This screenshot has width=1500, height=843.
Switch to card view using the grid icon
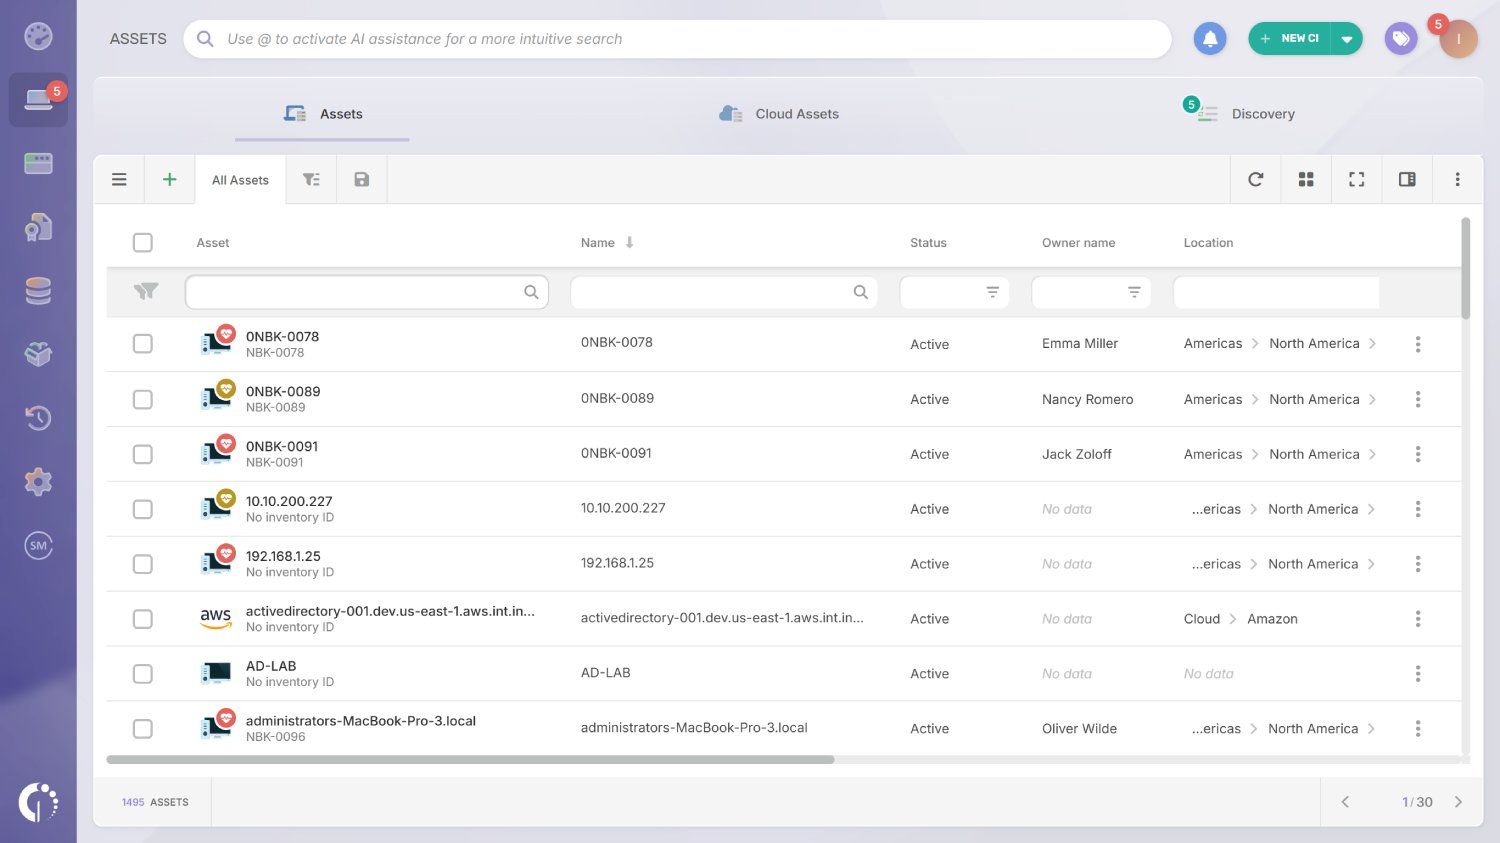(x=1306, y=179)
